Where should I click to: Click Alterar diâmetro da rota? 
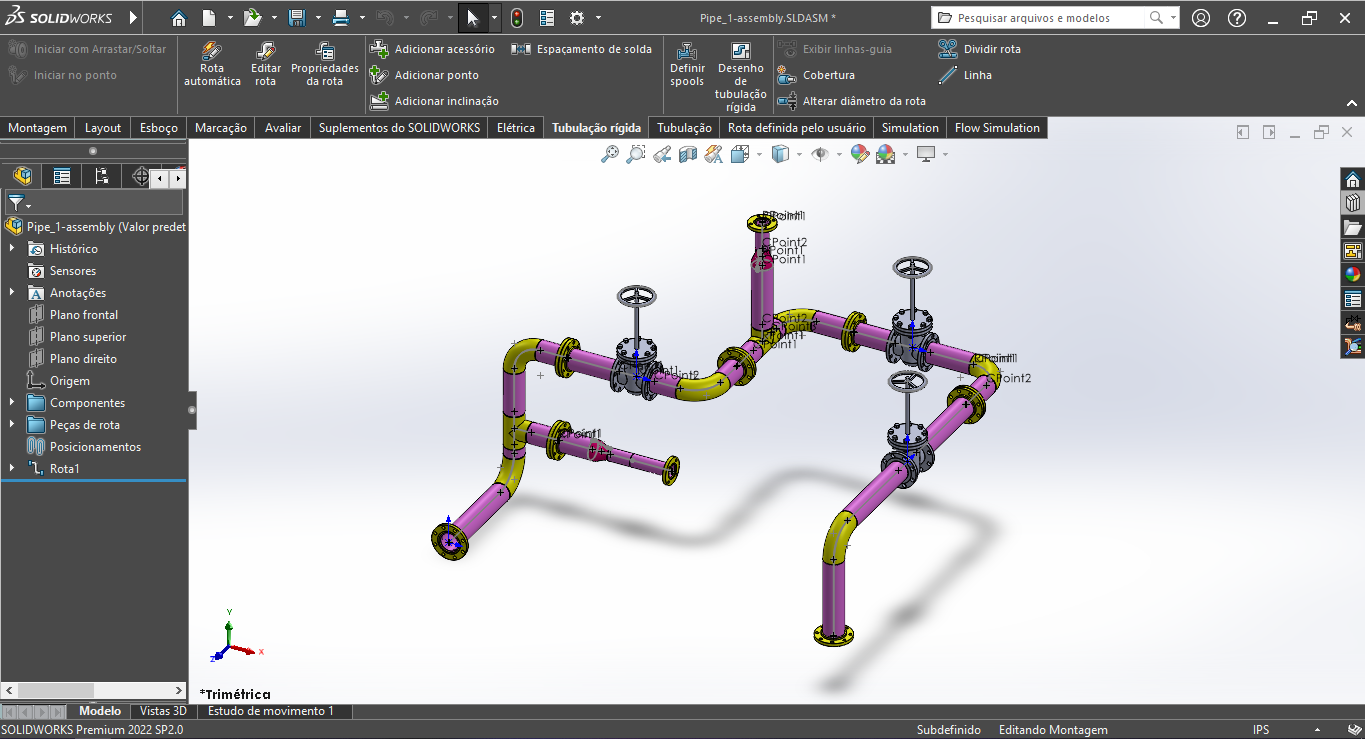click(x=863, y=101)
